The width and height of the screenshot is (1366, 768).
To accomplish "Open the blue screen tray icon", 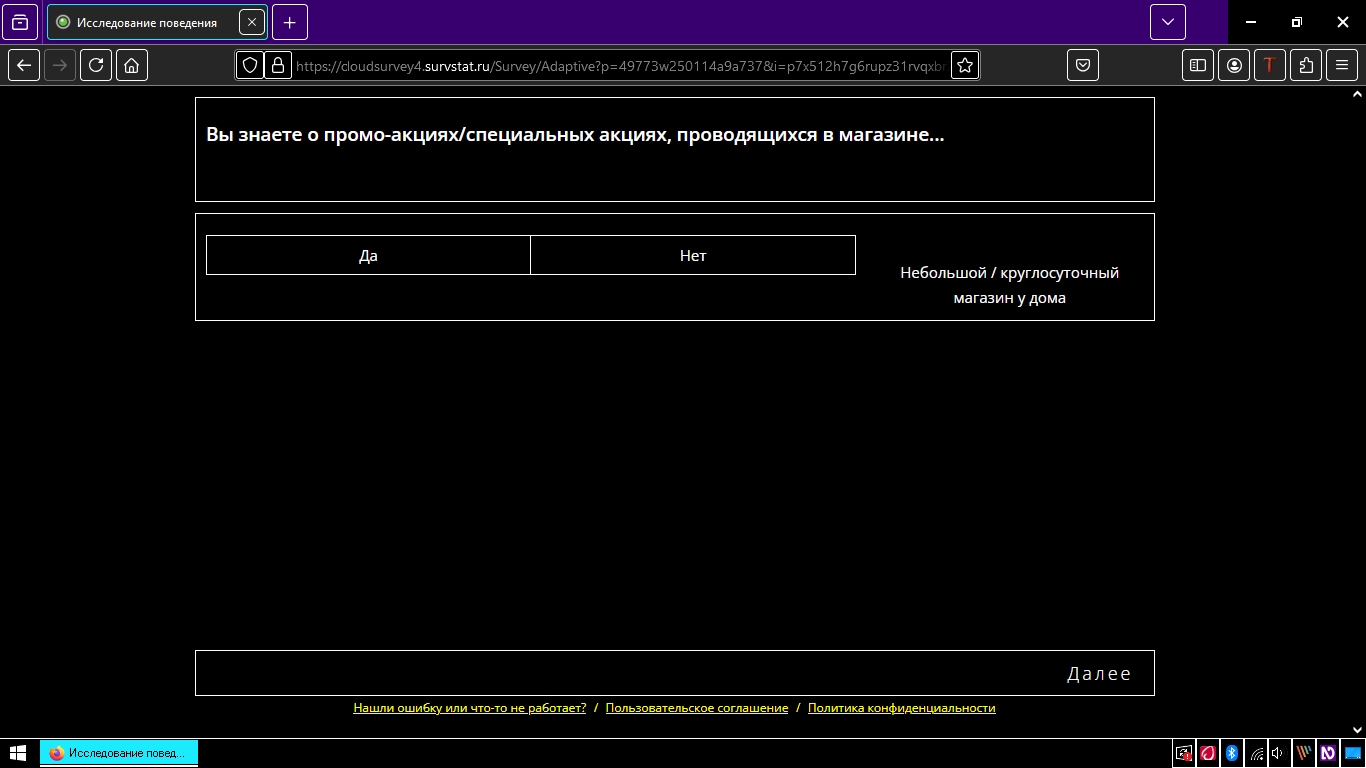I will (x=1353, y=753).
